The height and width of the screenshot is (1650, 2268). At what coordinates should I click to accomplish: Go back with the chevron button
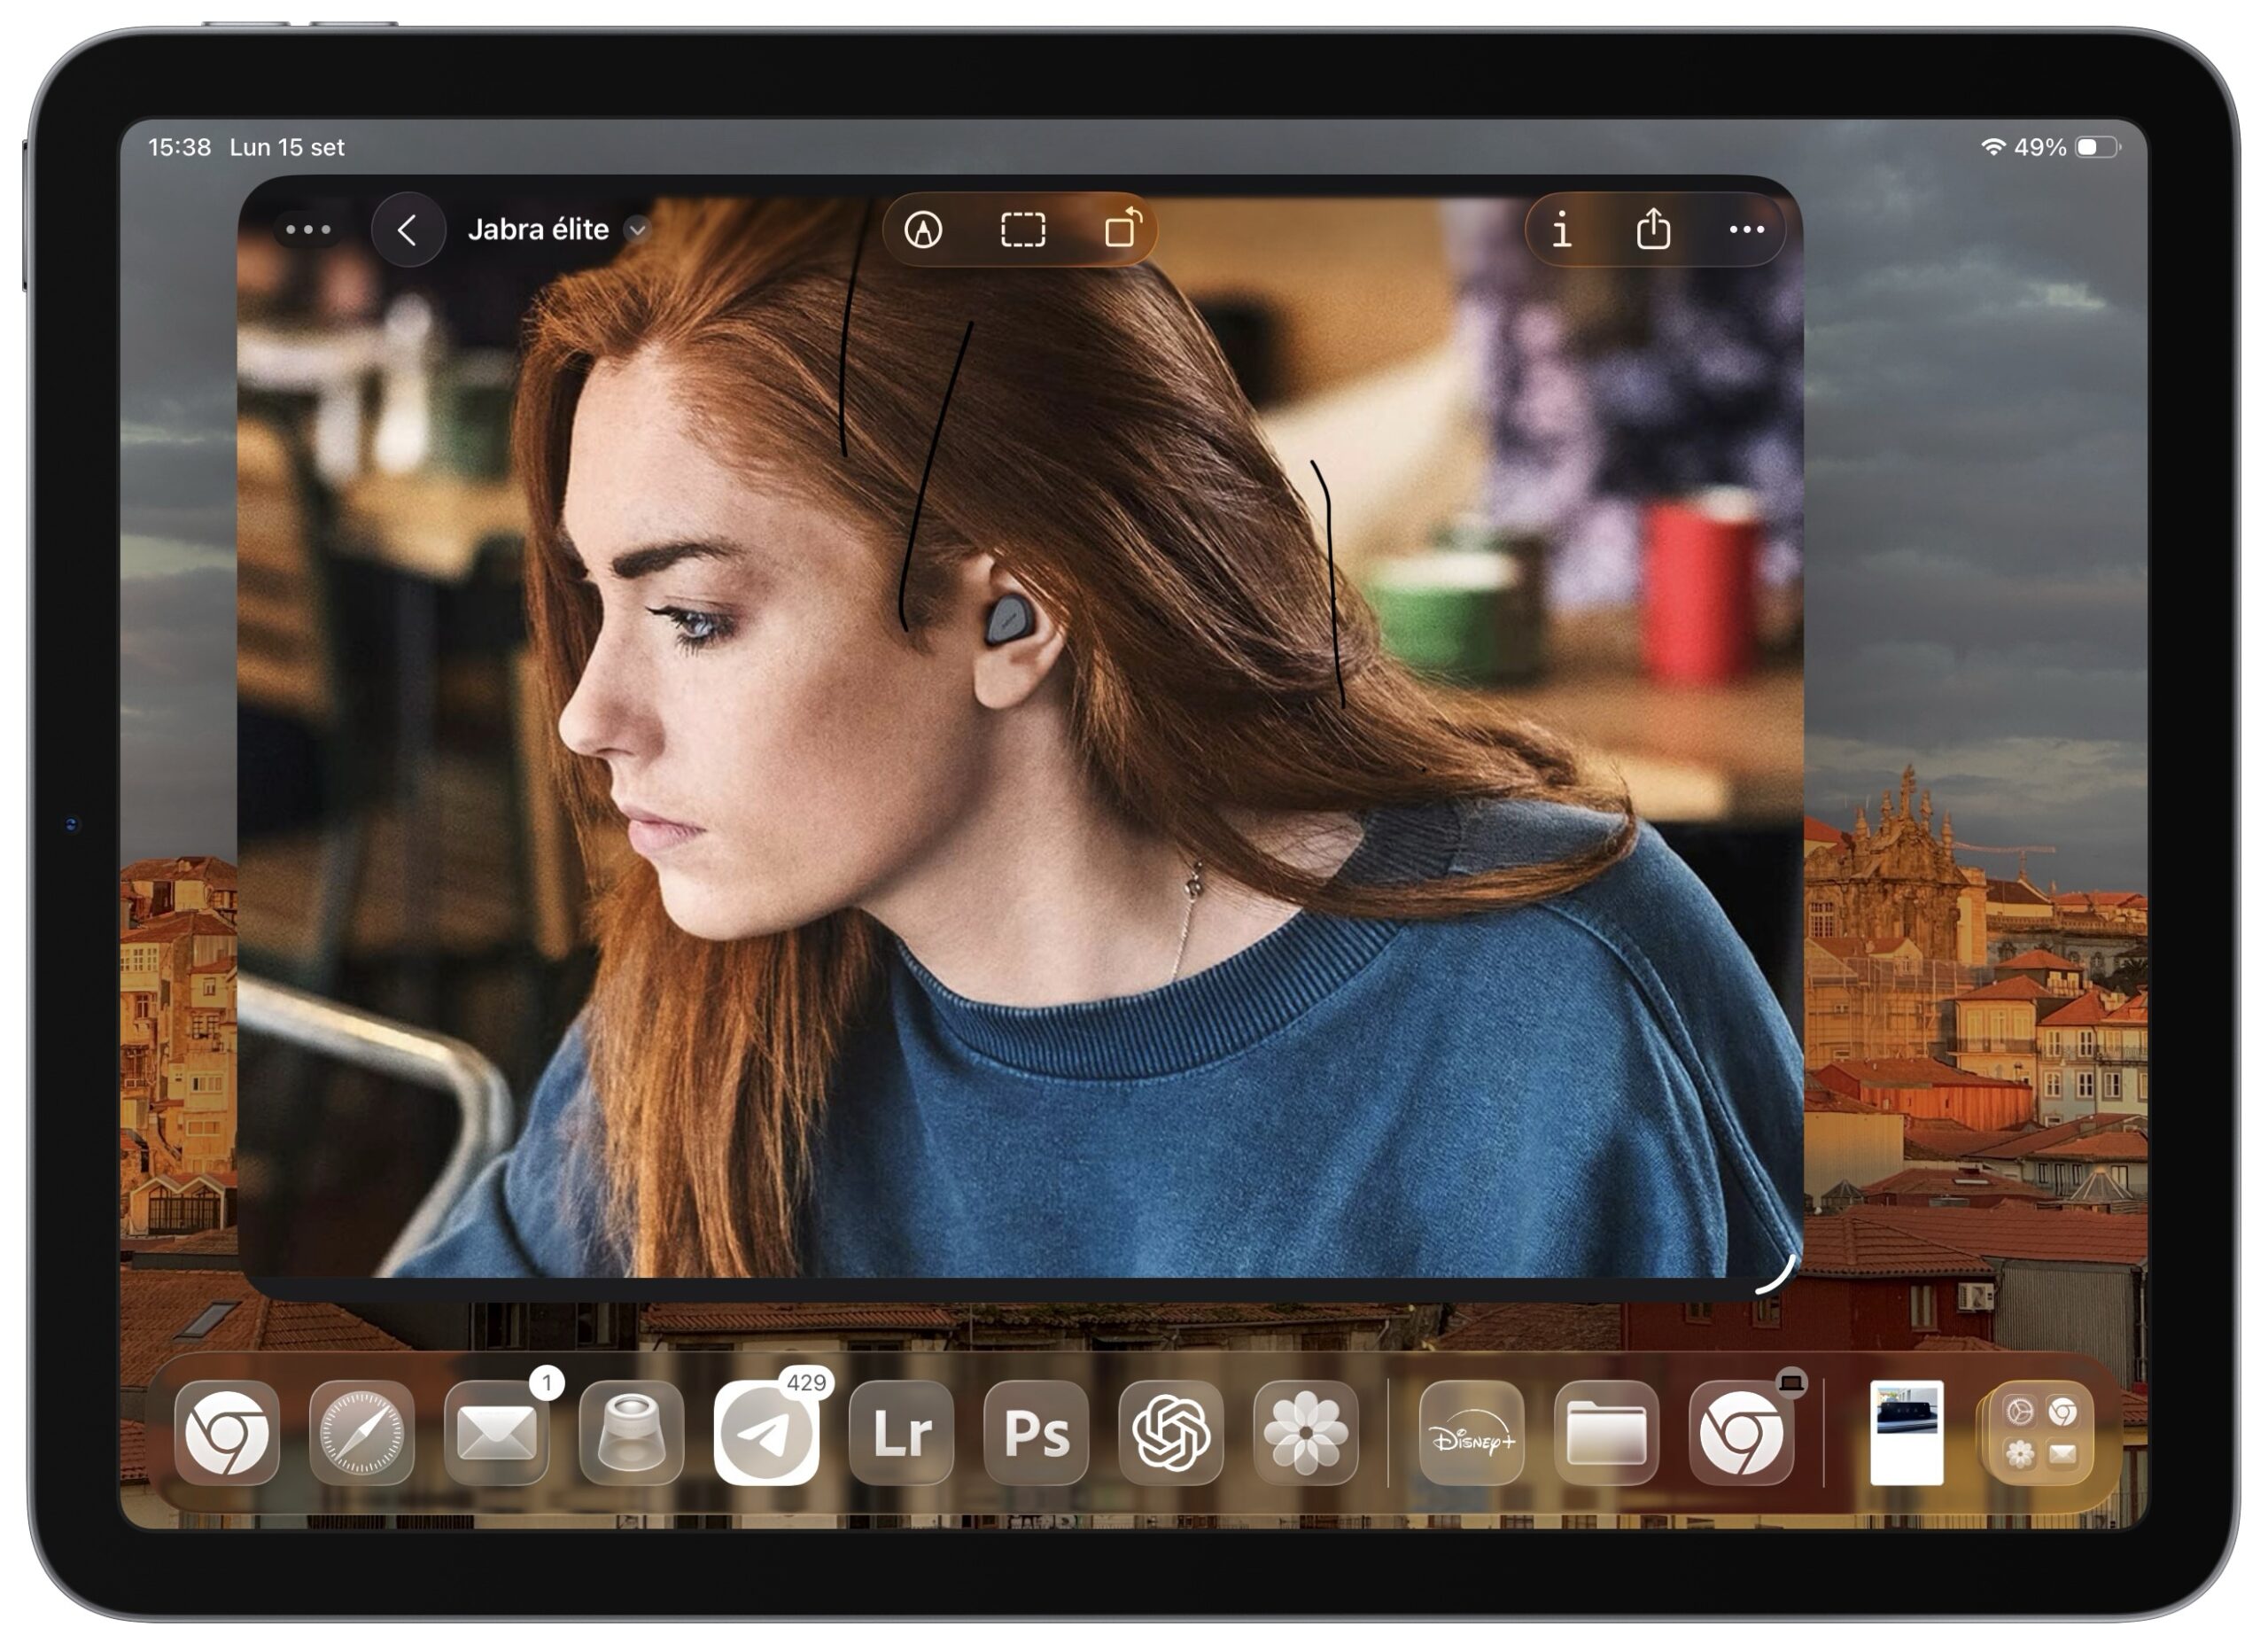coord(407,231)
